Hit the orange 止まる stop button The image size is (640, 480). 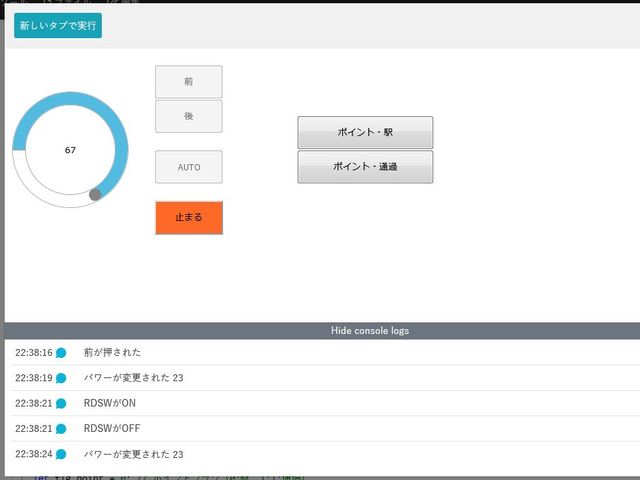click(x=189, y=218)
